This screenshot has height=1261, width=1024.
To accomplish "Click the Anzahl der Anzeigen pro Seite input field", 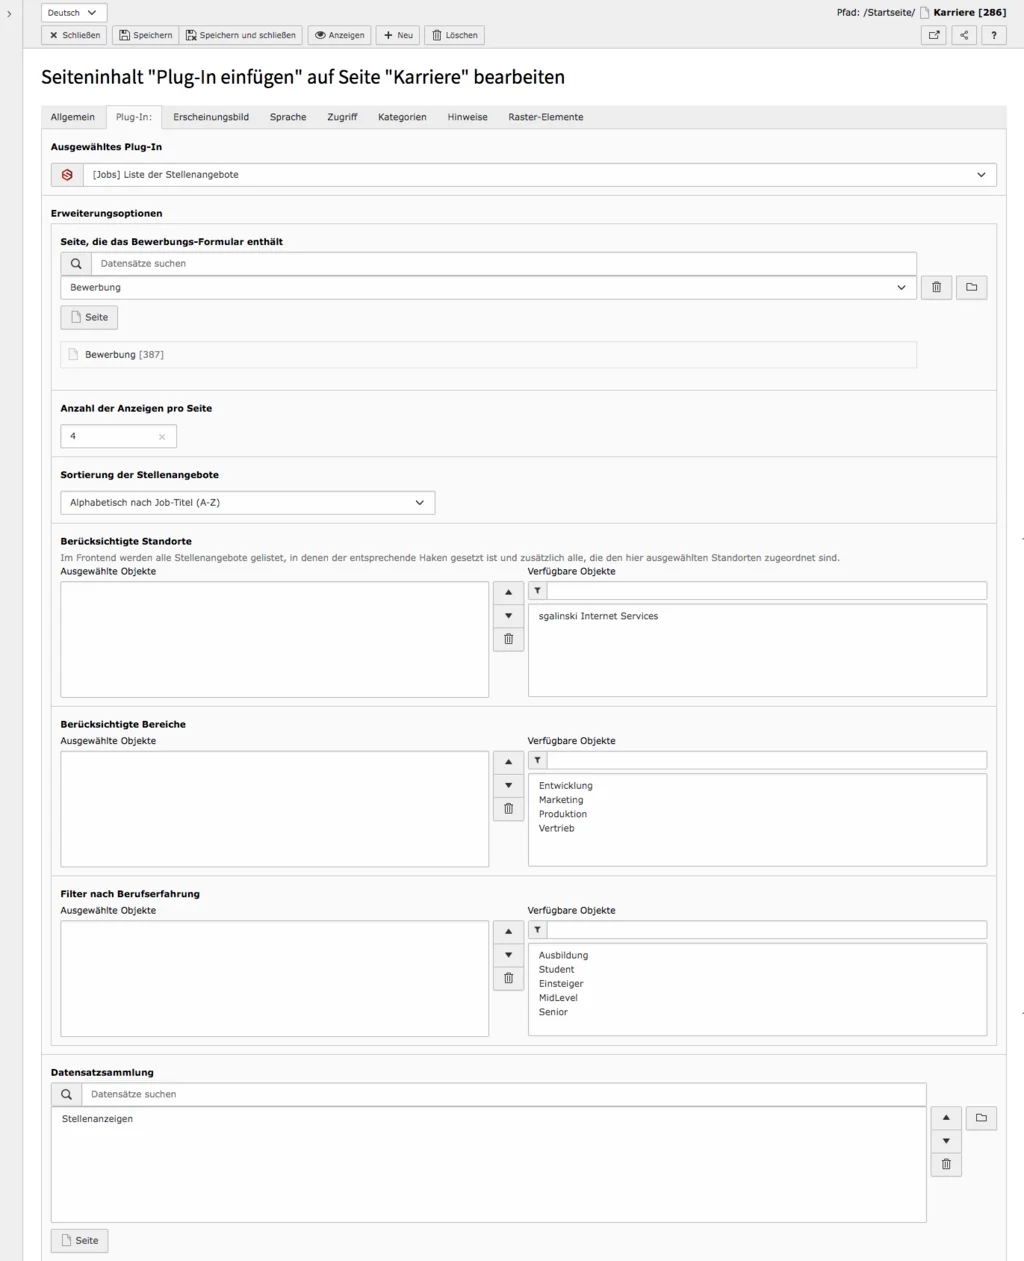I will (x=110, y=436).
